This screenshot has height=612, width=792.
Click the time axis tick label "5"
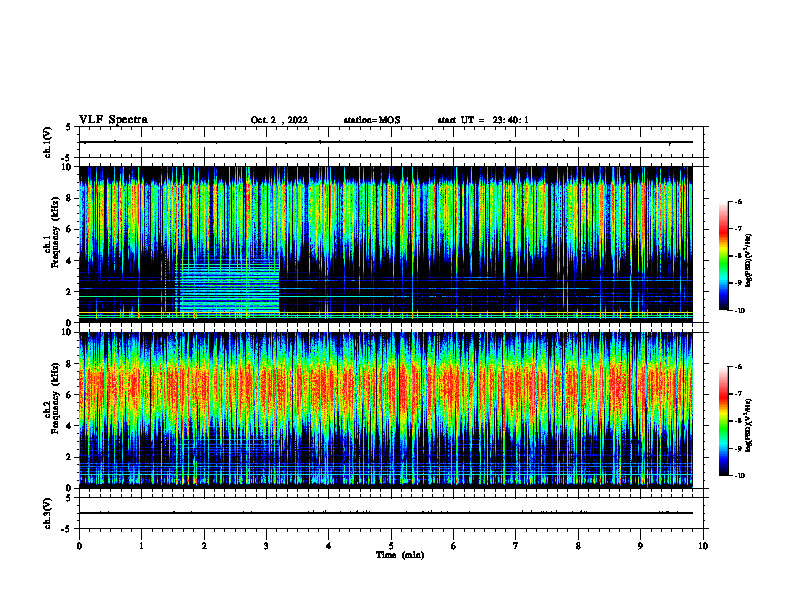pos(391,546)
